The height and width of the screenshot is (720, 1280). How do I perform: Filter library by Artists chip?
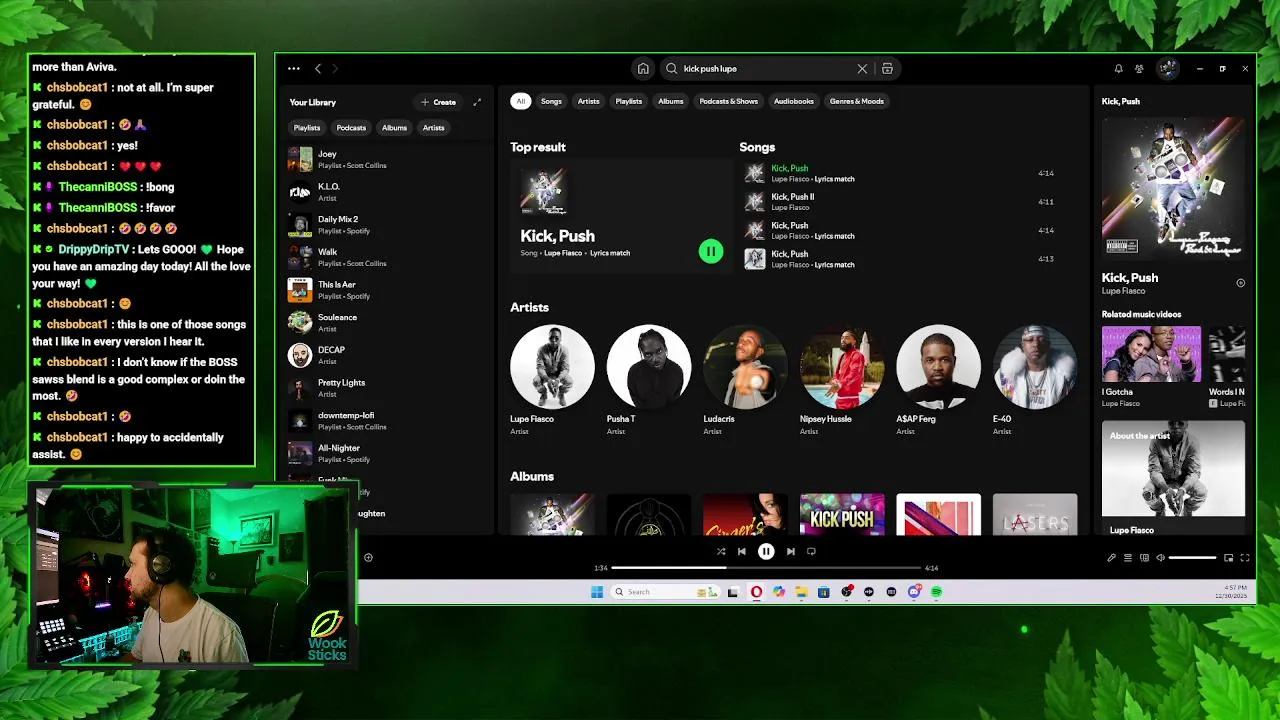(433, 128)
